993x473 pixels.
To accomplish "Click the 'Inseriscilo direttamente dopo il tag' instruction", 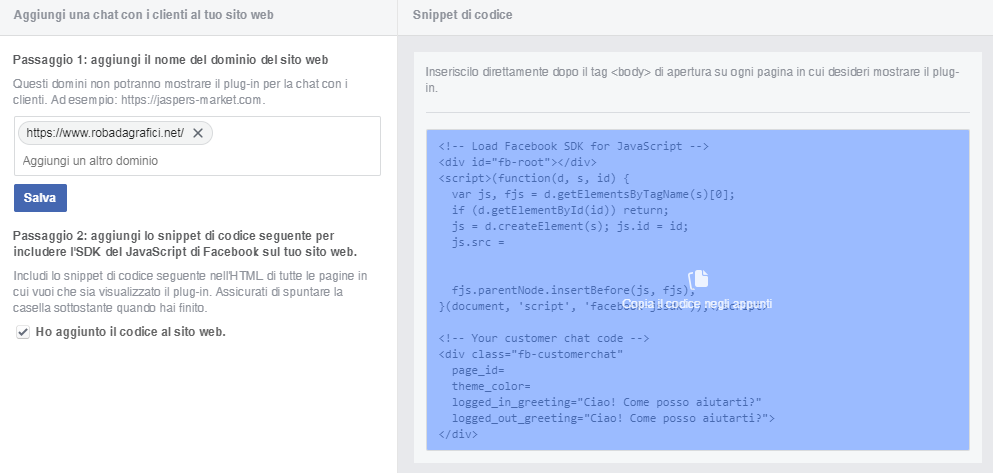I will point(693,80).
